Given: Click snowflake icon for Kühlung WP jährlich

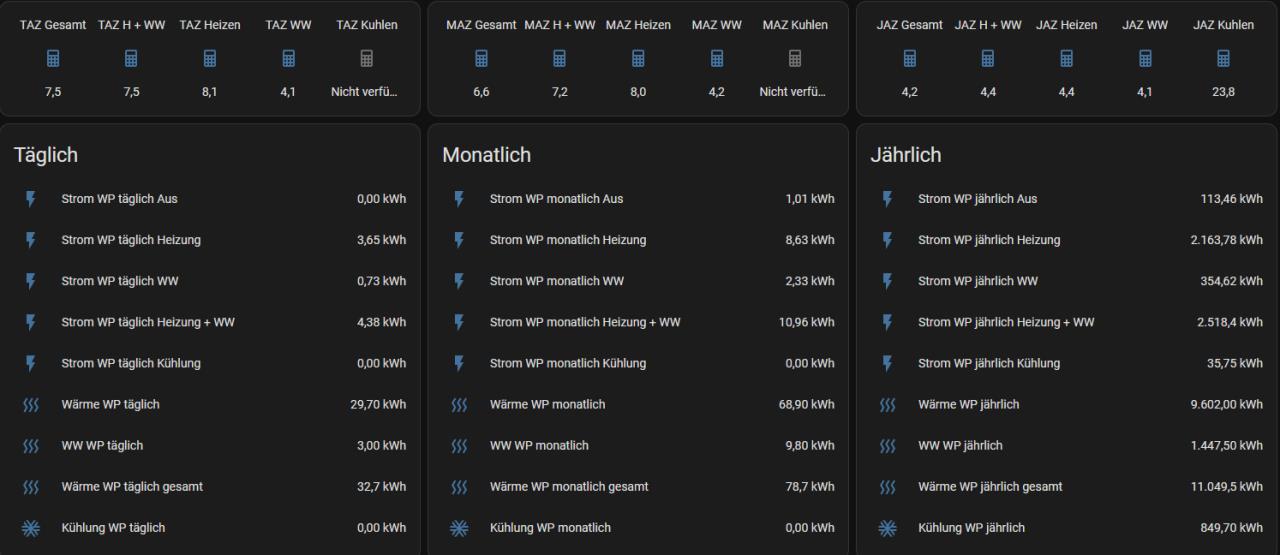Looking at the screenshot, I should tap(887, 528).
